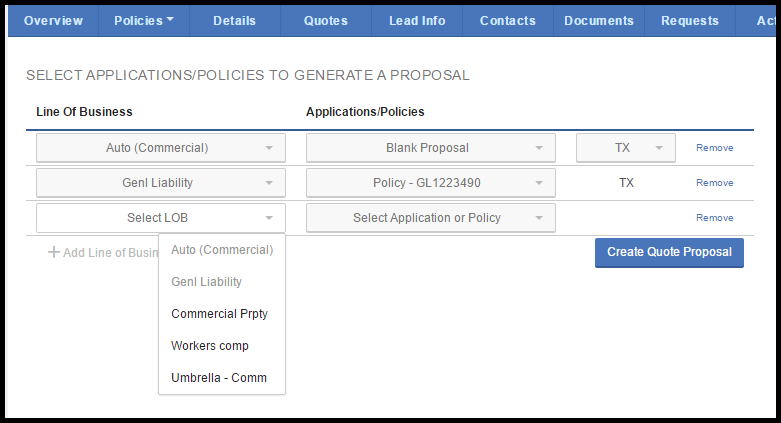
Task: Expand the Blank Proposal dropdown
Action: (431, 148)
